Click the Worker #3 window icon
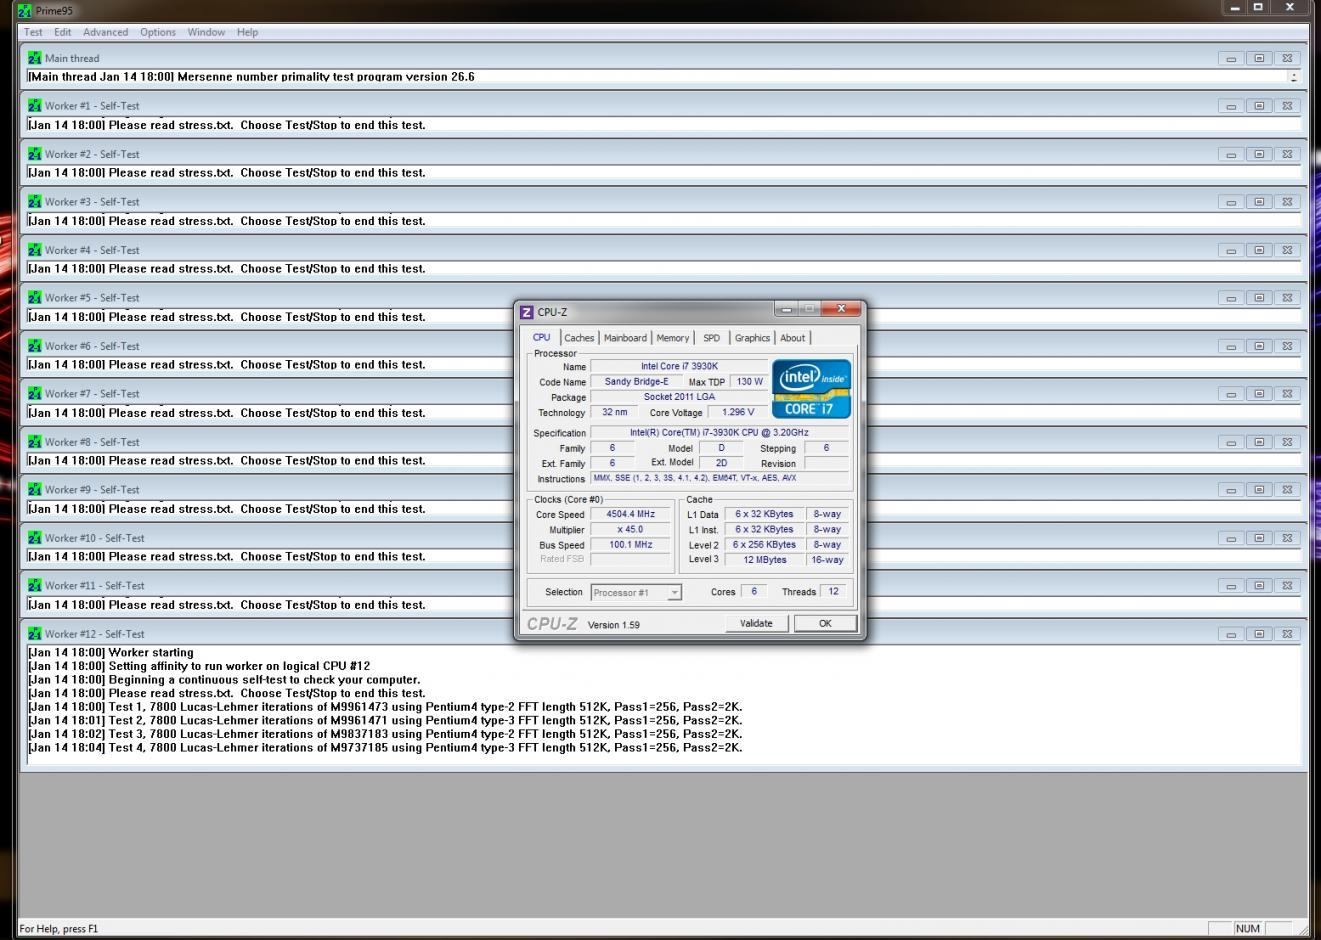Screen dimensions: 1321x940 tap(35, 201)
